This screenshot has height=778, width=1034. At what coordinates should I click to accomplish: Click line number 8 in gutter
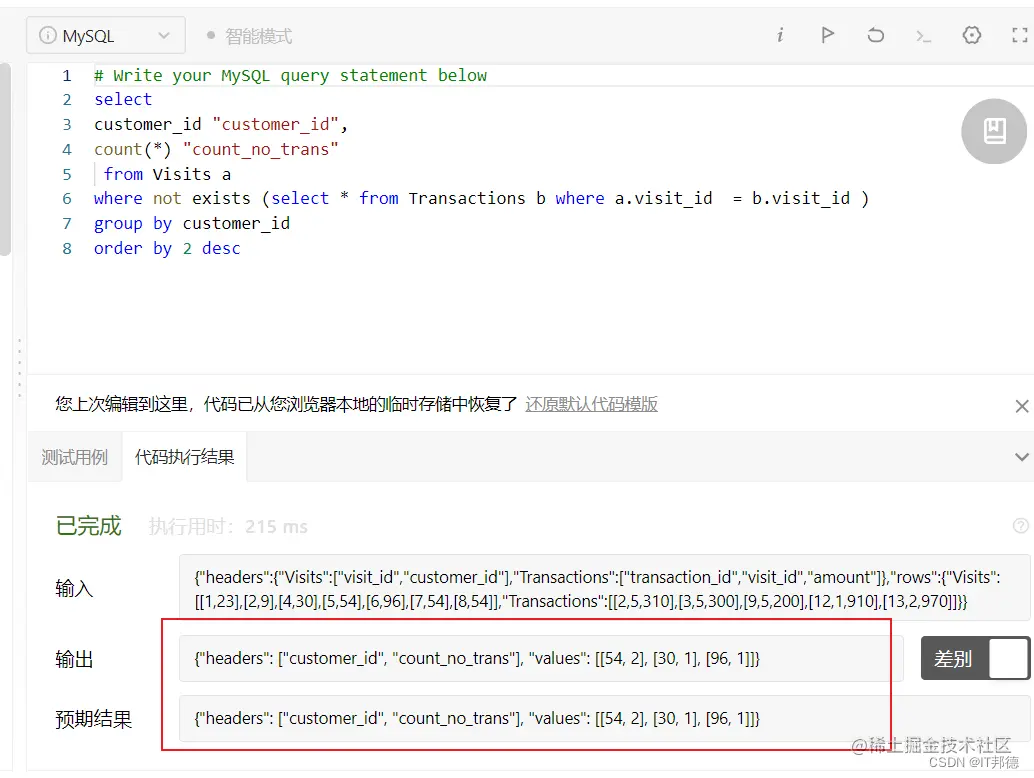pyautogui.click(x=67, y=249)
